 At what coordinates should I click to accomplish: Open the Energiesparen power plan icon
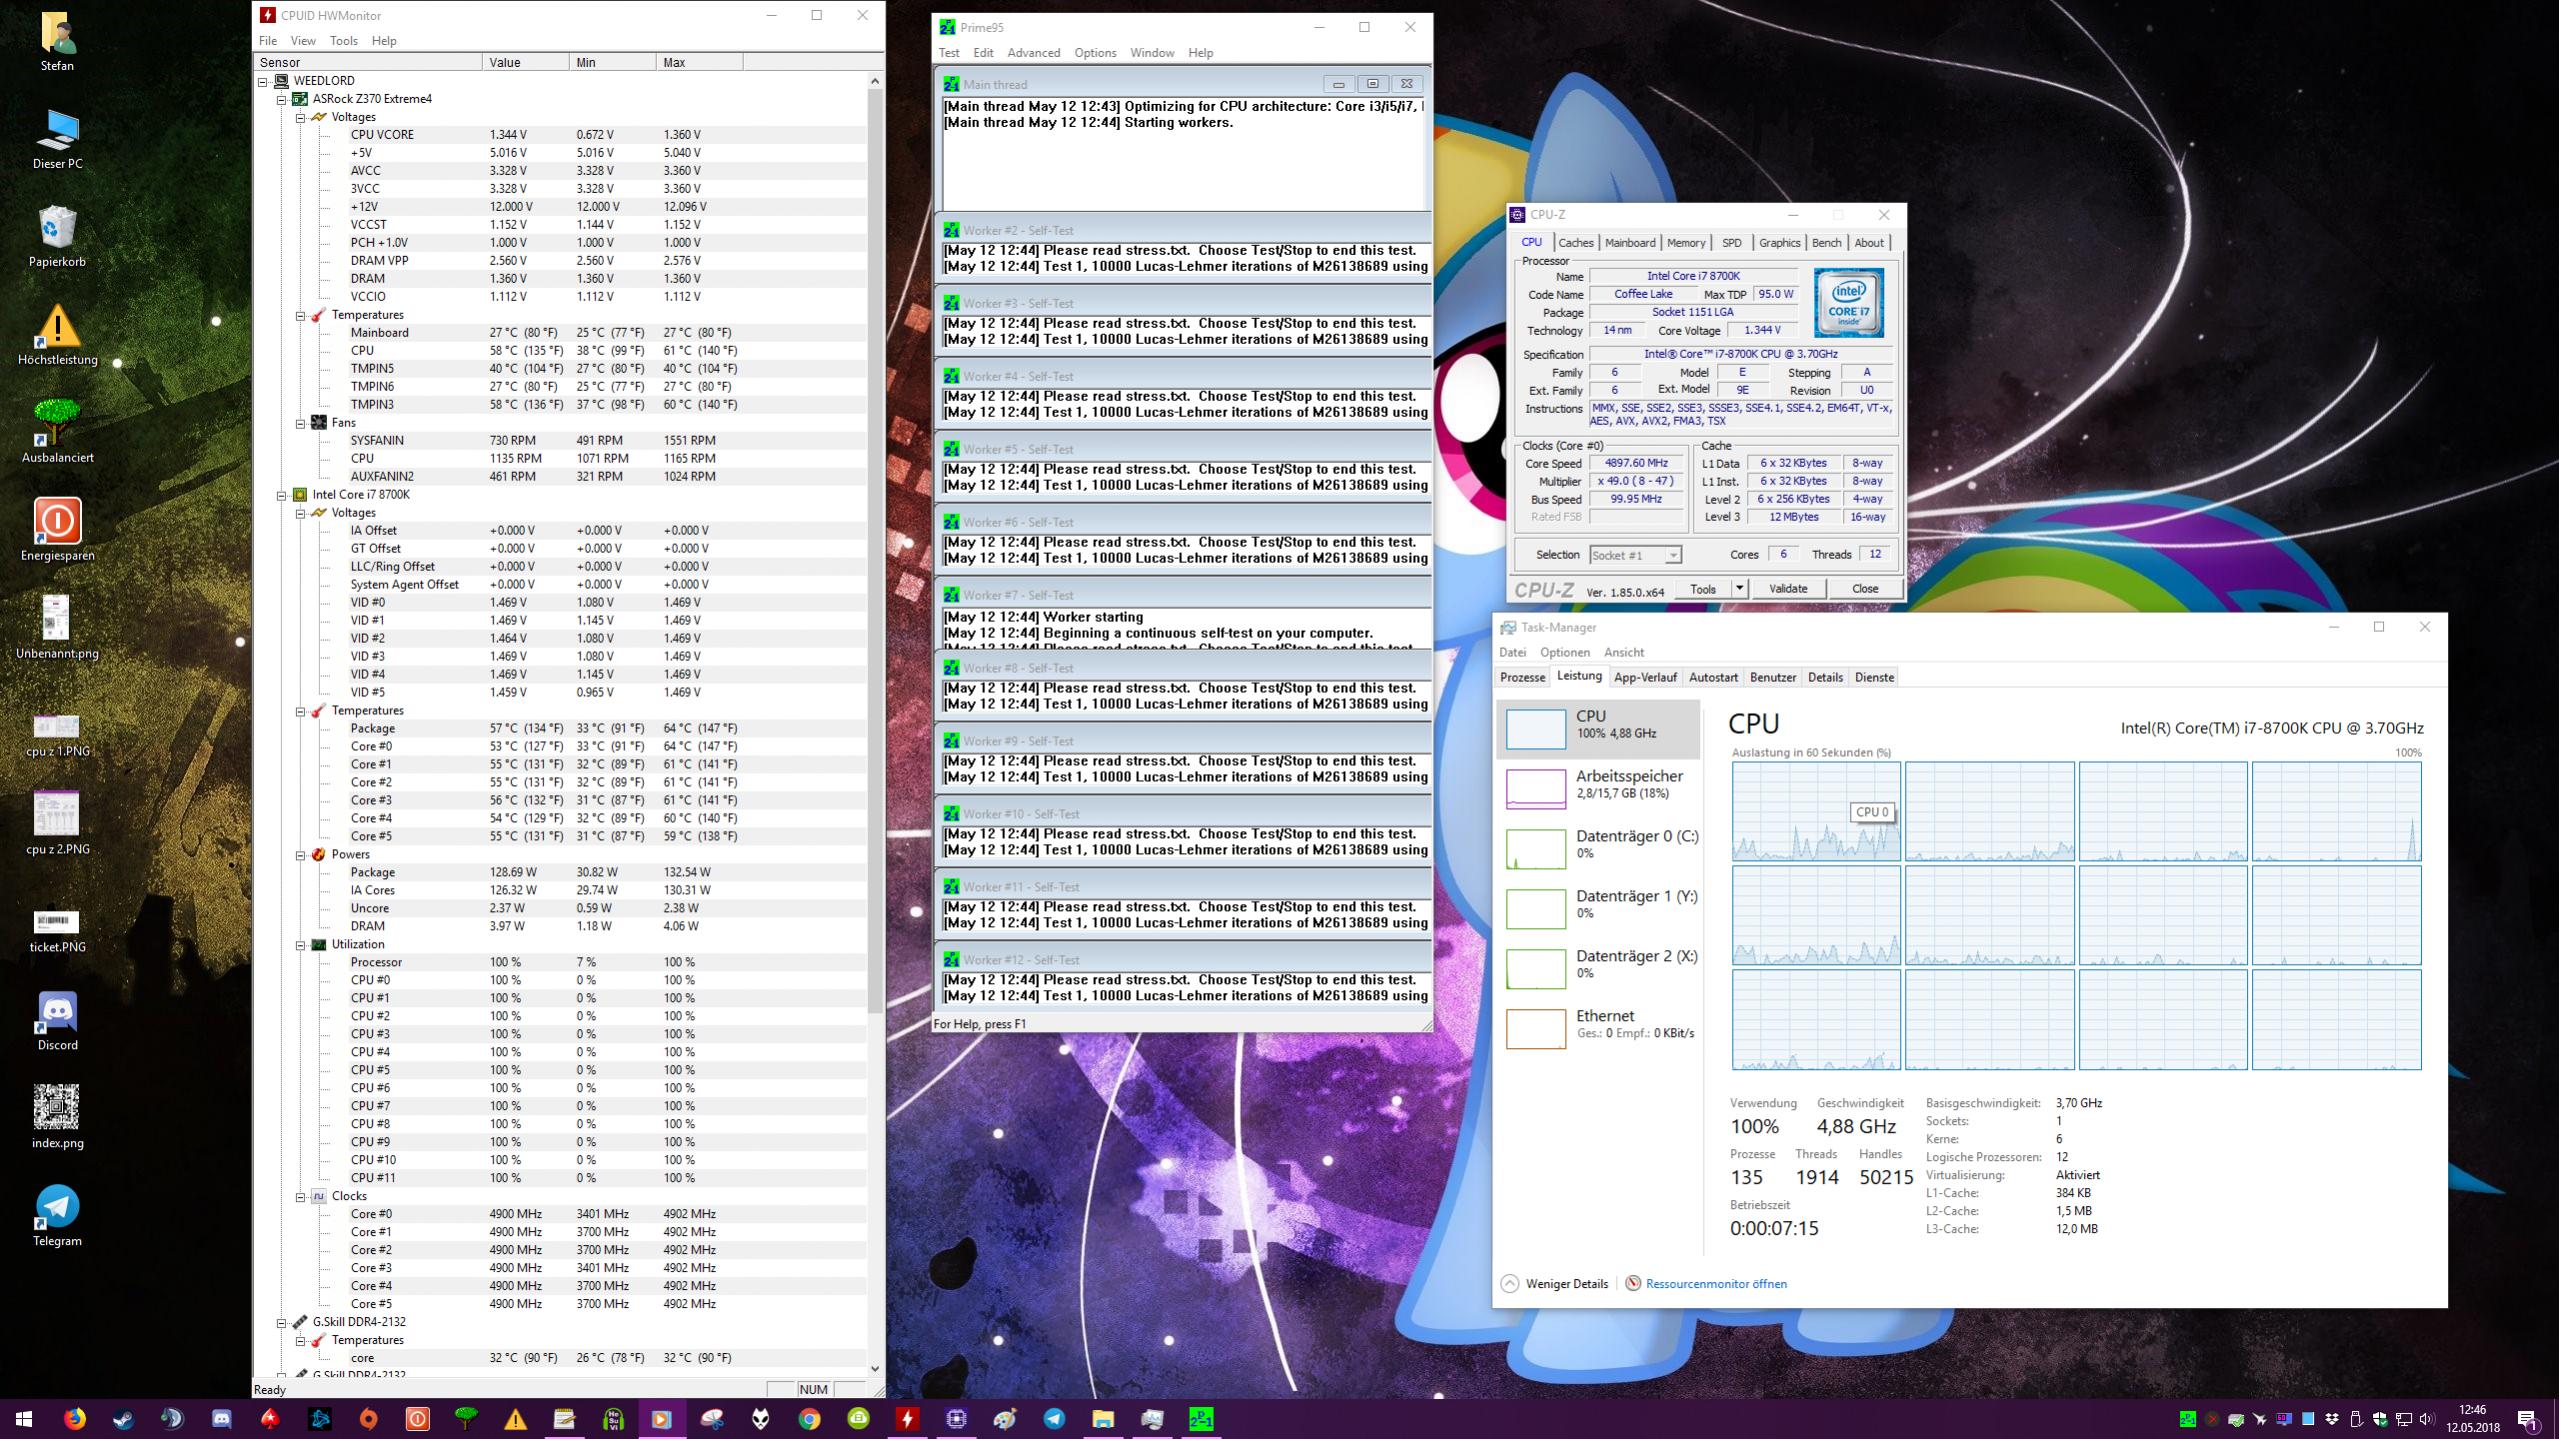pyautogui.click(x=57, y=521)
